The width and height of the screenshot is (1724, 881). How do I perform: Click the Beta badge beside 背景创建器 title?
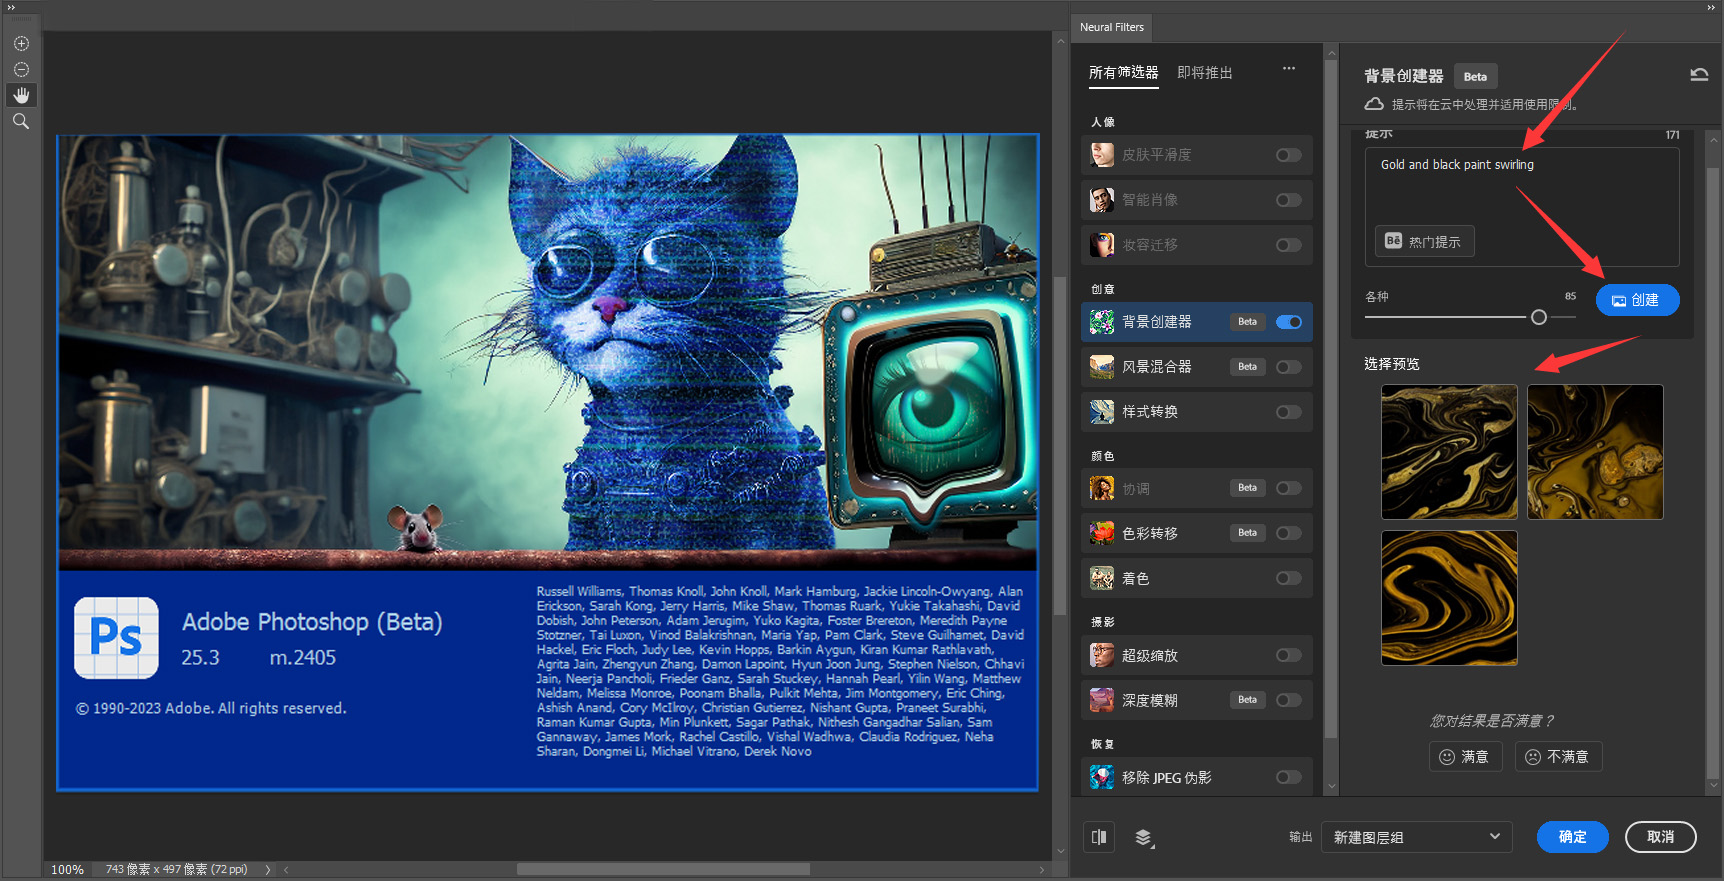click(x=1475, y=77)
